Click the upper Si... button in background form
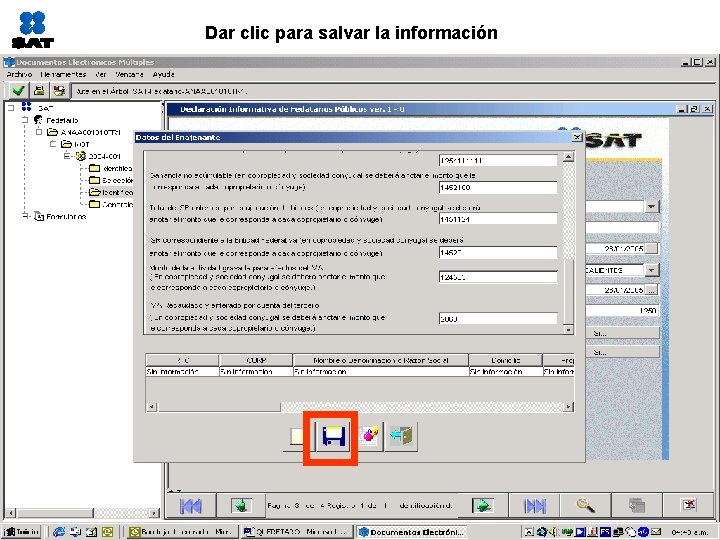 tap(622, 333)
